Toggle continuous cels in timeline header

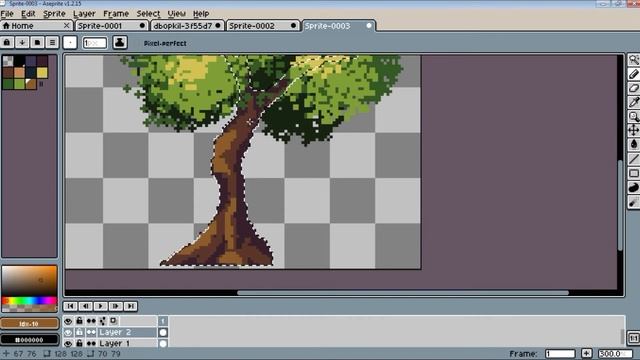(x=91, y=321)
